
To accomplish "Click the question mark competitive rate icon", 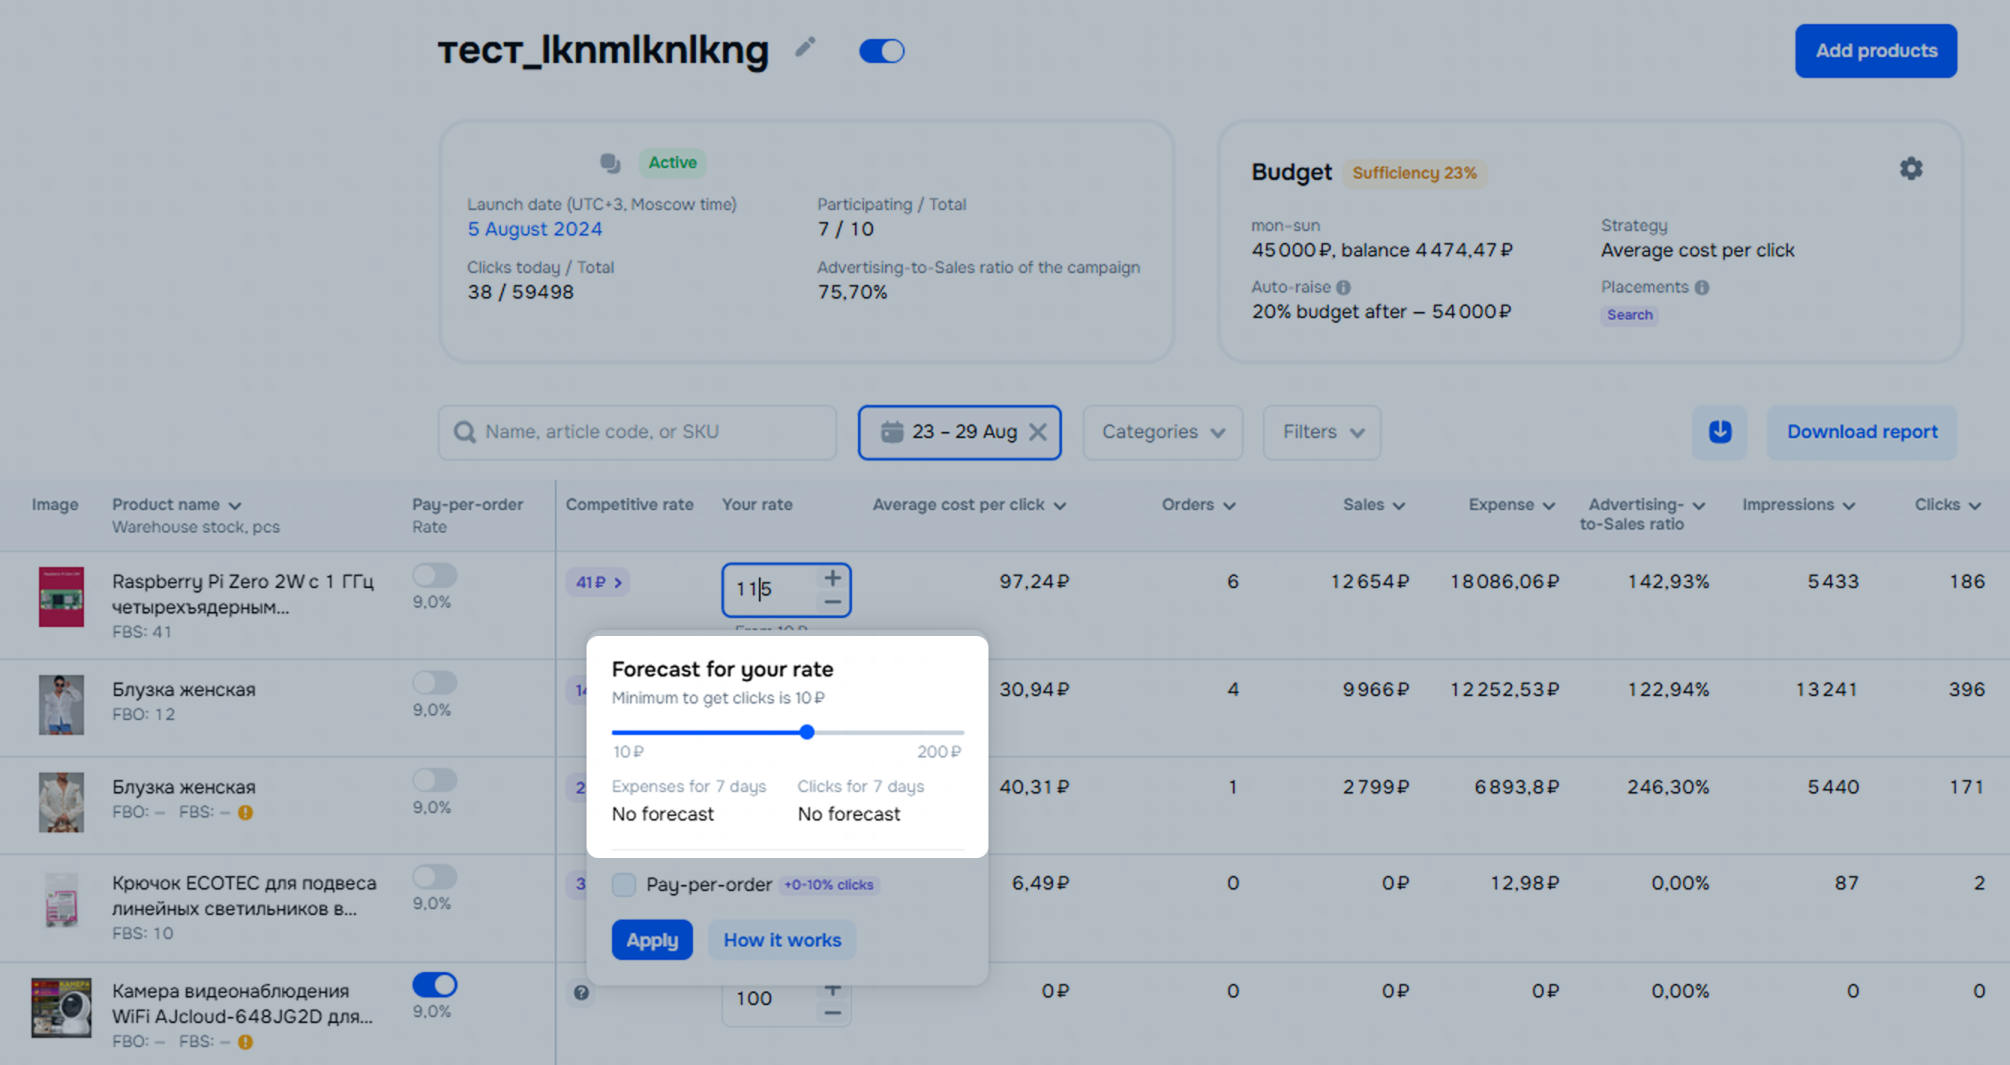I will pyautogui.click(x=581, y=993).
